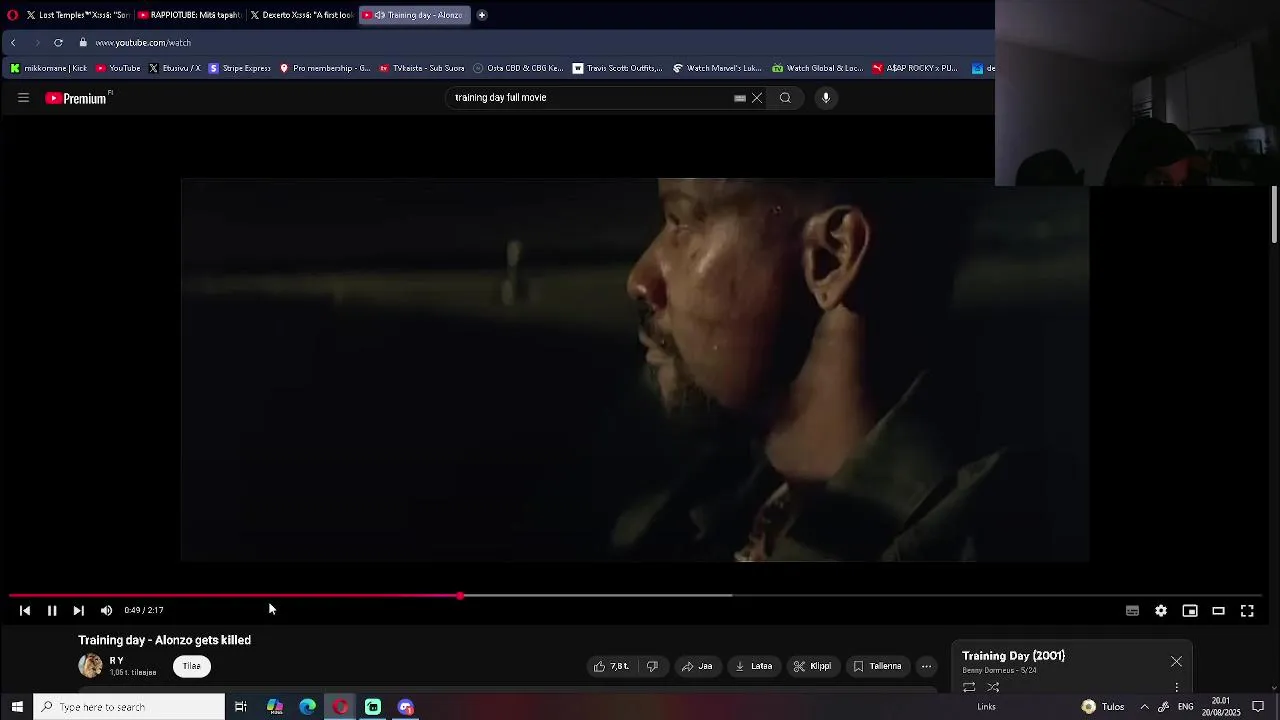Viewport: 1280px width, 720px height.
Task: Open Pro membership bookmark
Action: 325,68
